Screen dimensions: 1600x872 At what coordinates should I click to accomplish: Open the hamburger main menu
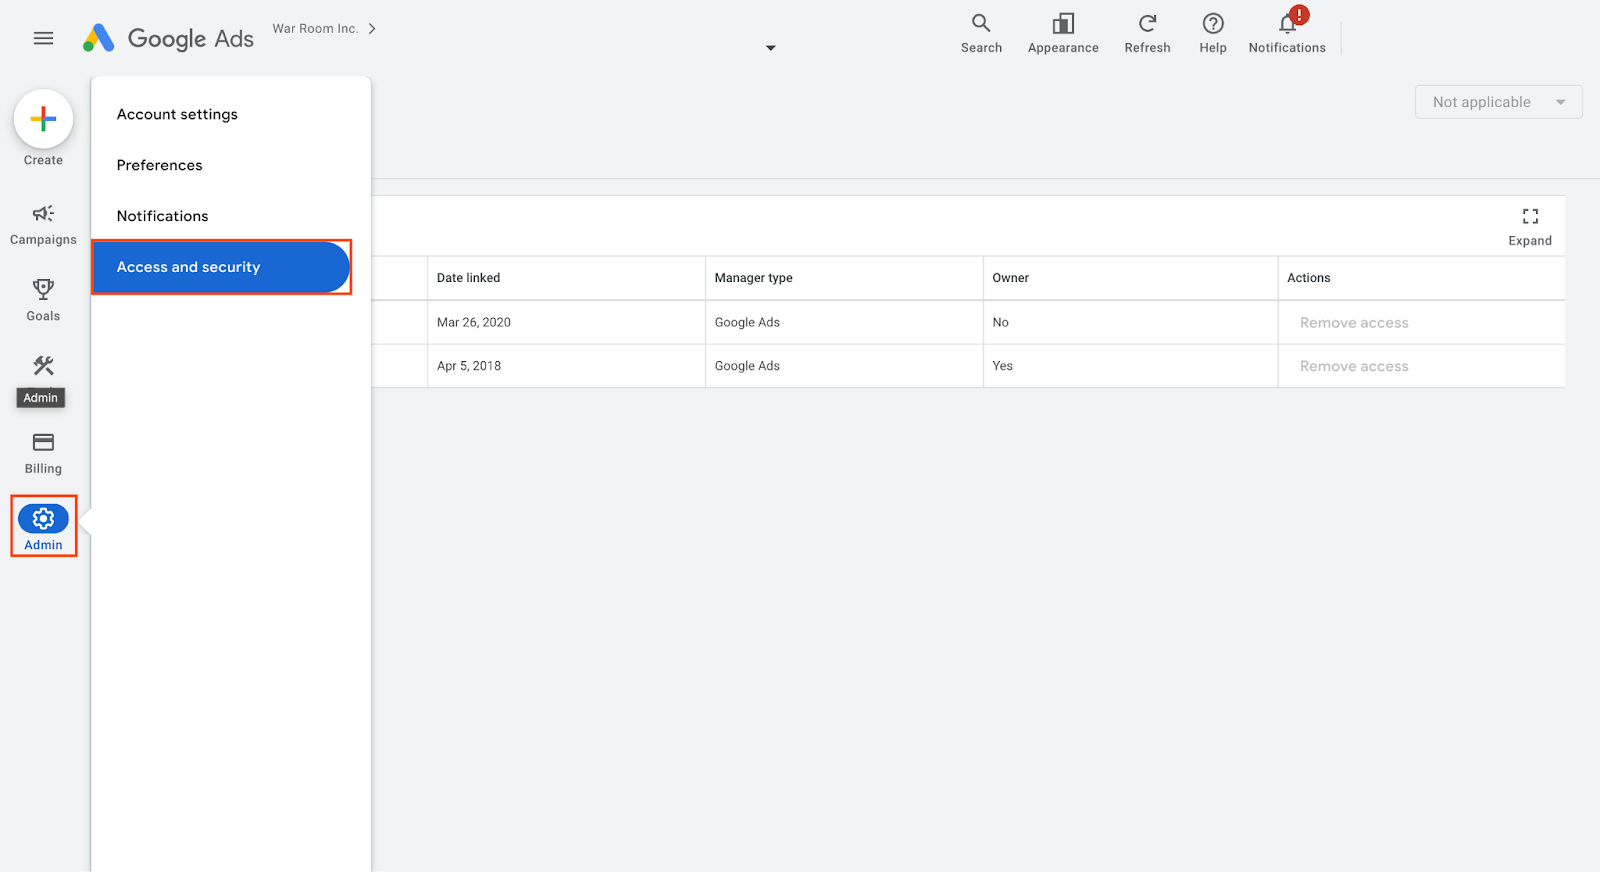pyautogui.click(x=43, y=38)
